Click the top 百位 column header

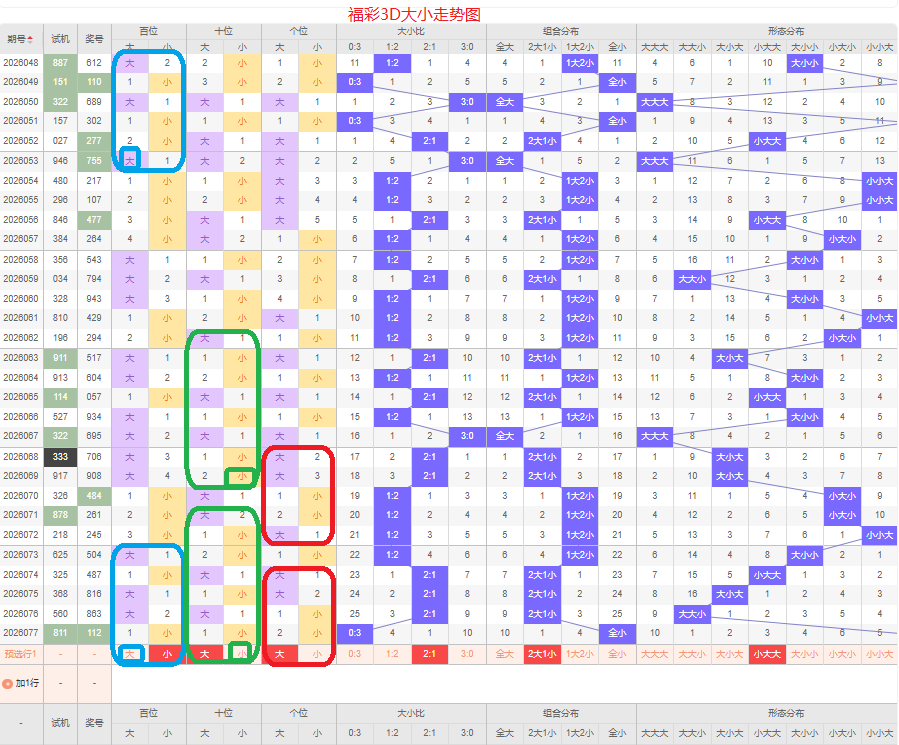148,31
